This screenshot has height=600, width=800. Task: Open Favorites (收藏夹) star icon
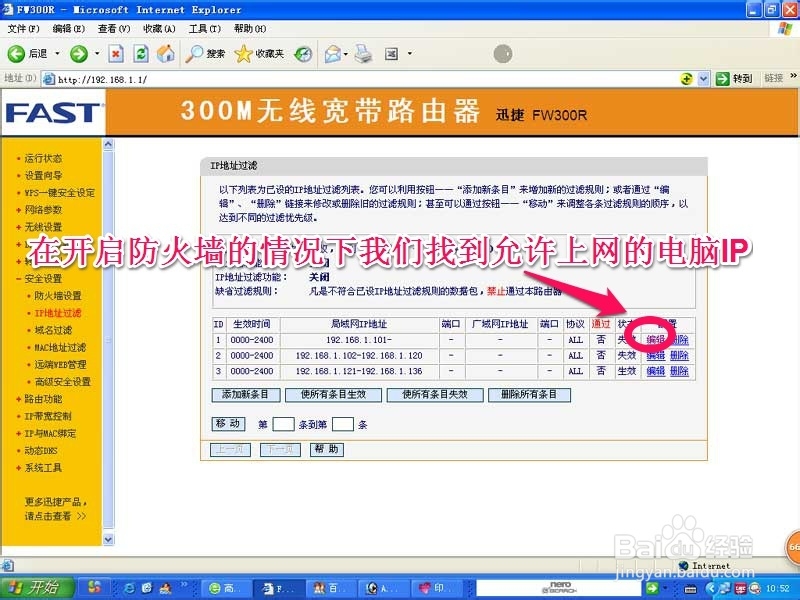pyautogui.click(x=259, y=54)
